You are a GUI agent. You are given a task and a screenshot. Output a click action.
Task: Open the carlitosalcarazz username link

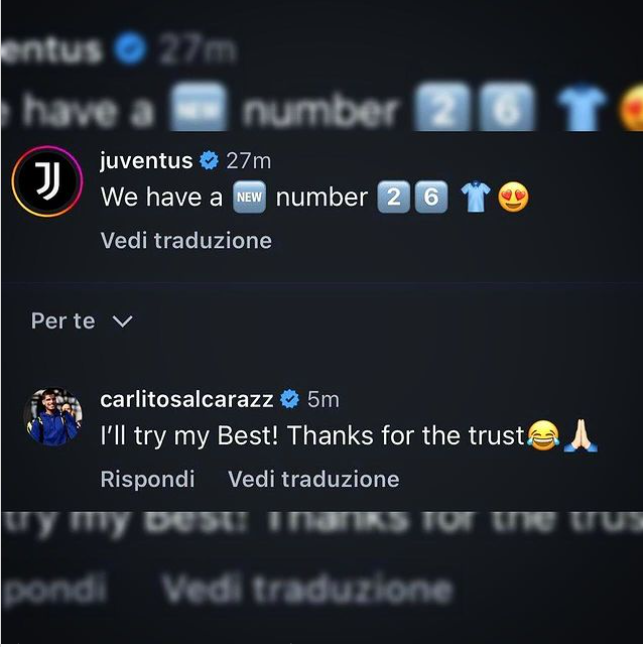[x=187, y=399]
